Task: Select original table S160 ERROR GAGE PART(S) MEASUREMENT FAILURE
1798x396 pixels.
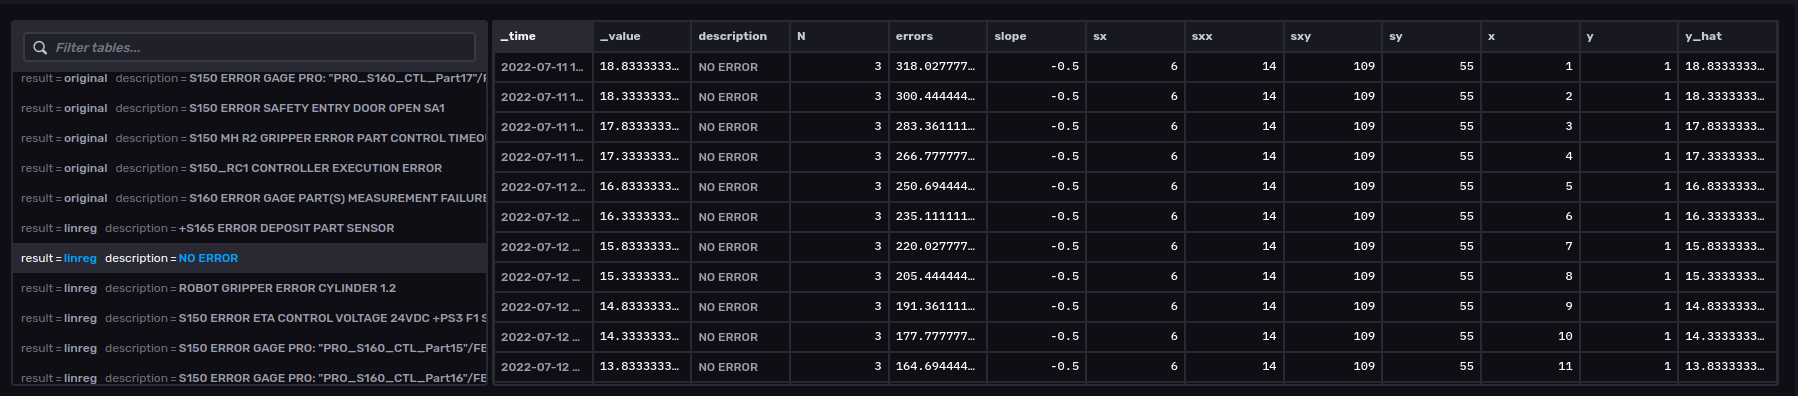Action: coord(249,198)
